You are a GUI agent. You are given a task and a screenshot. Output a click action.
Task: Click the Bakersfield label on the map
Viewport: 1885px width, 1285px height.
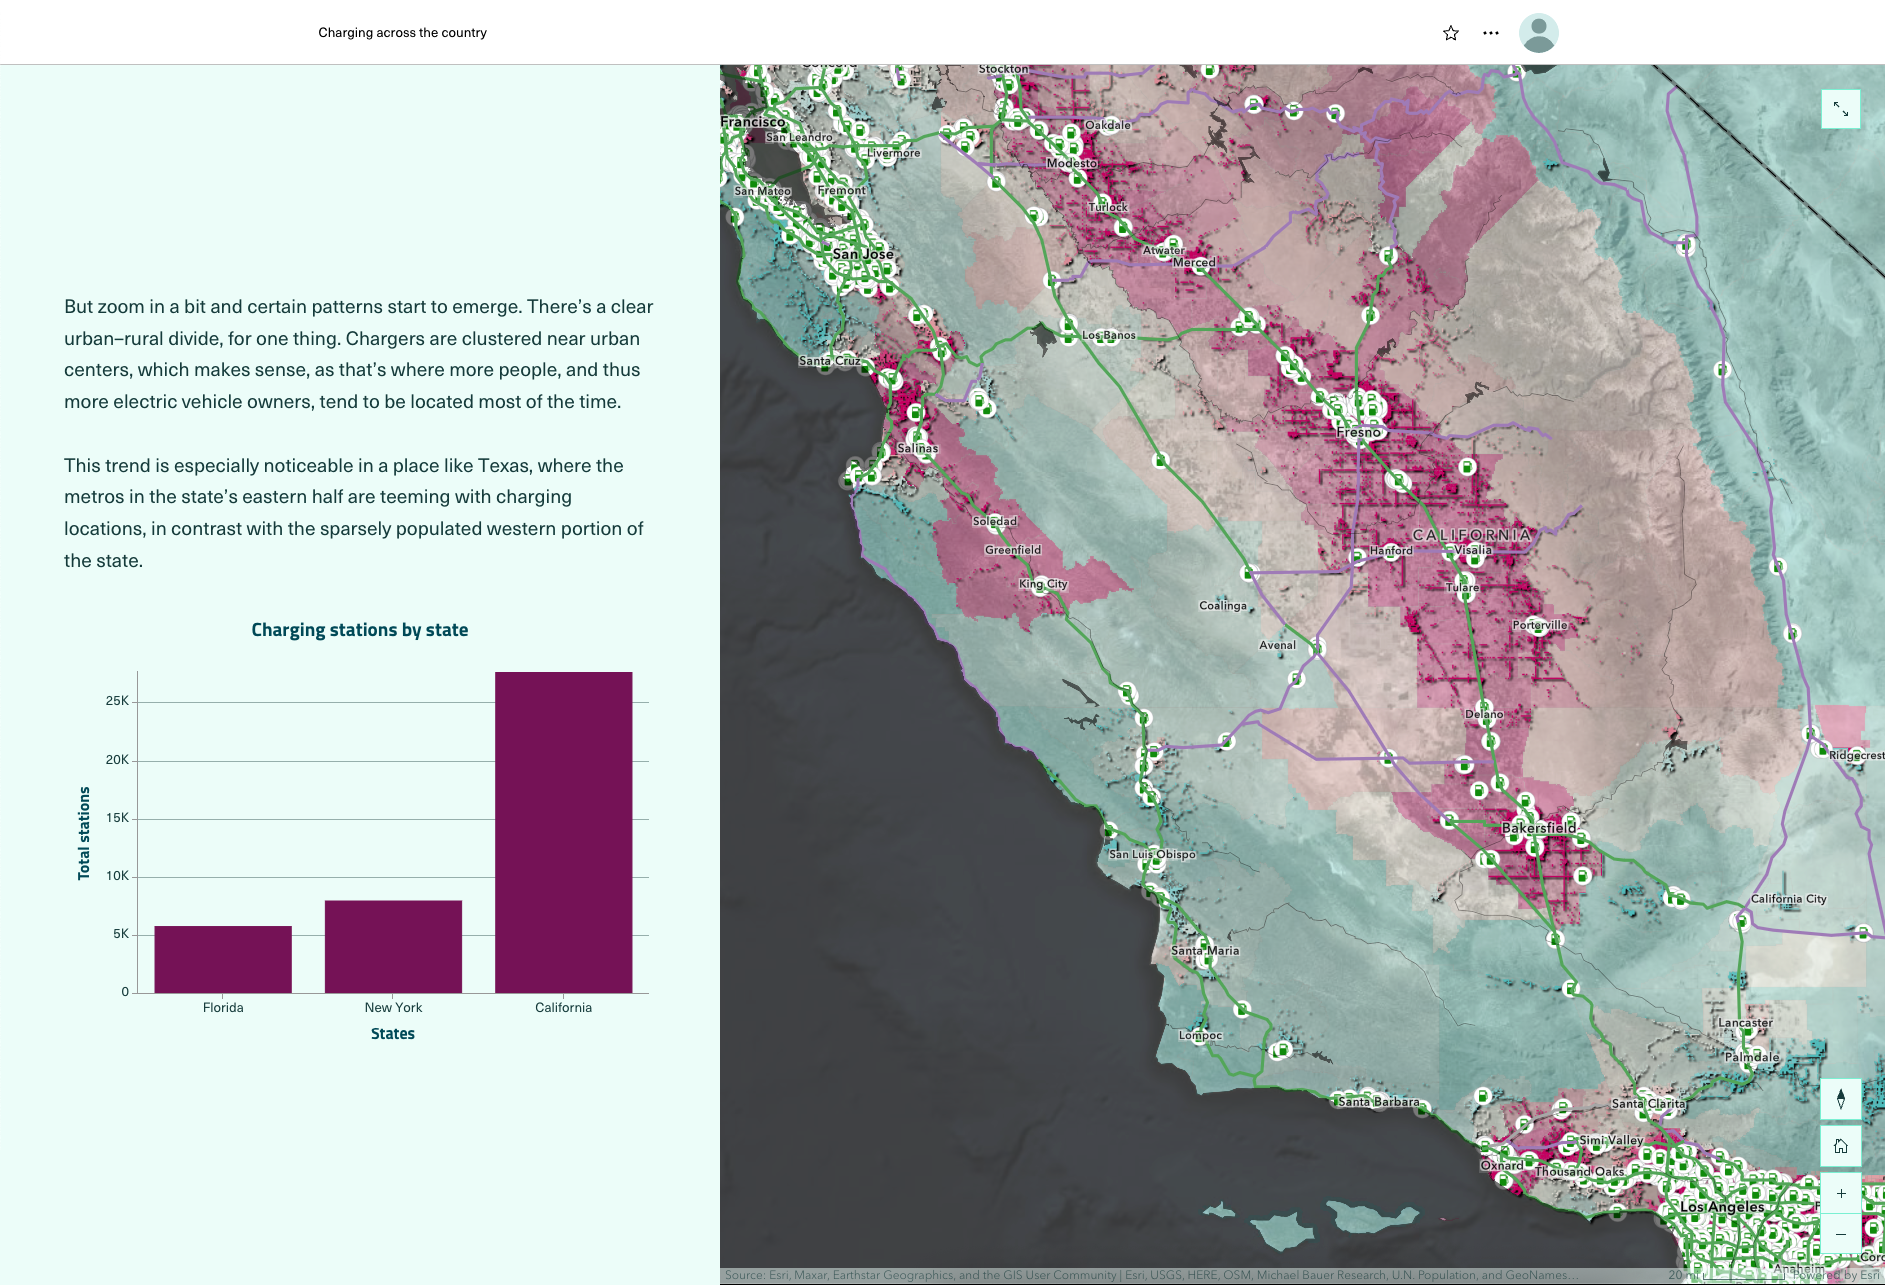(1538, 828)
